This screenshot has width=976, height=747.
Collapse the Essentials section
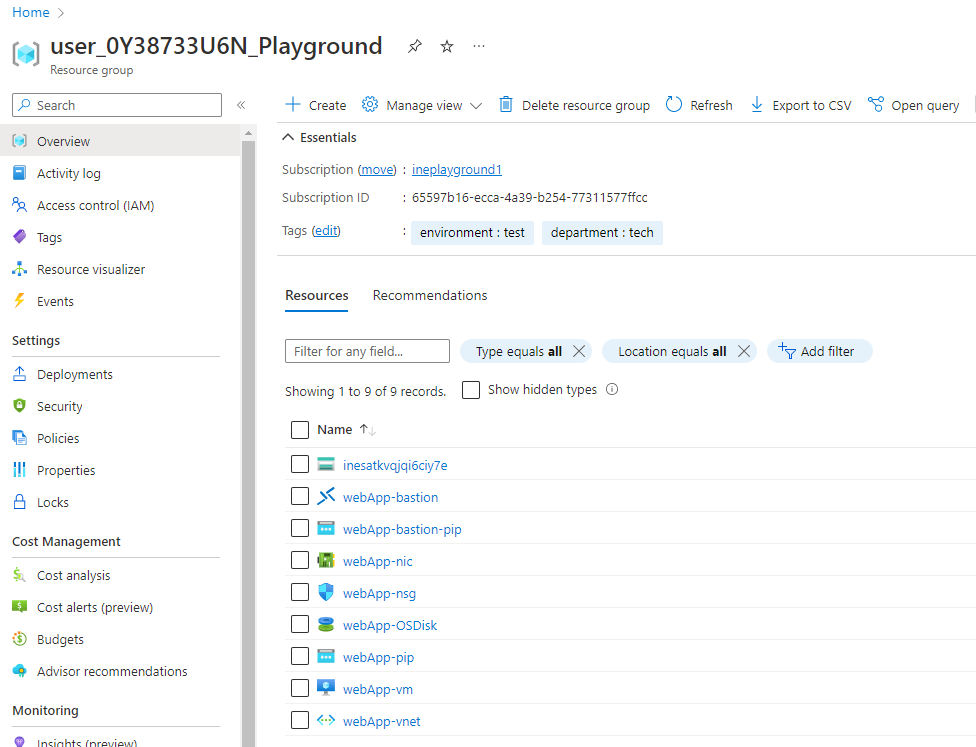pyautogui.click(x=288, y=138)
